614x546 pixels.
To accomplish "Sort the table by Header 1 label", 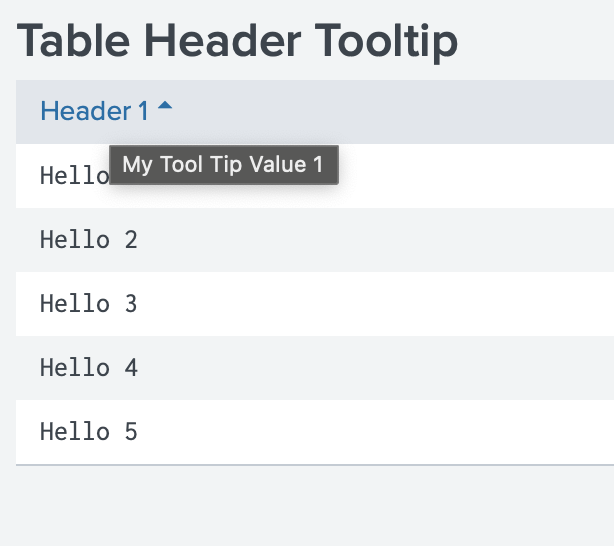I will tap(95, 112).
